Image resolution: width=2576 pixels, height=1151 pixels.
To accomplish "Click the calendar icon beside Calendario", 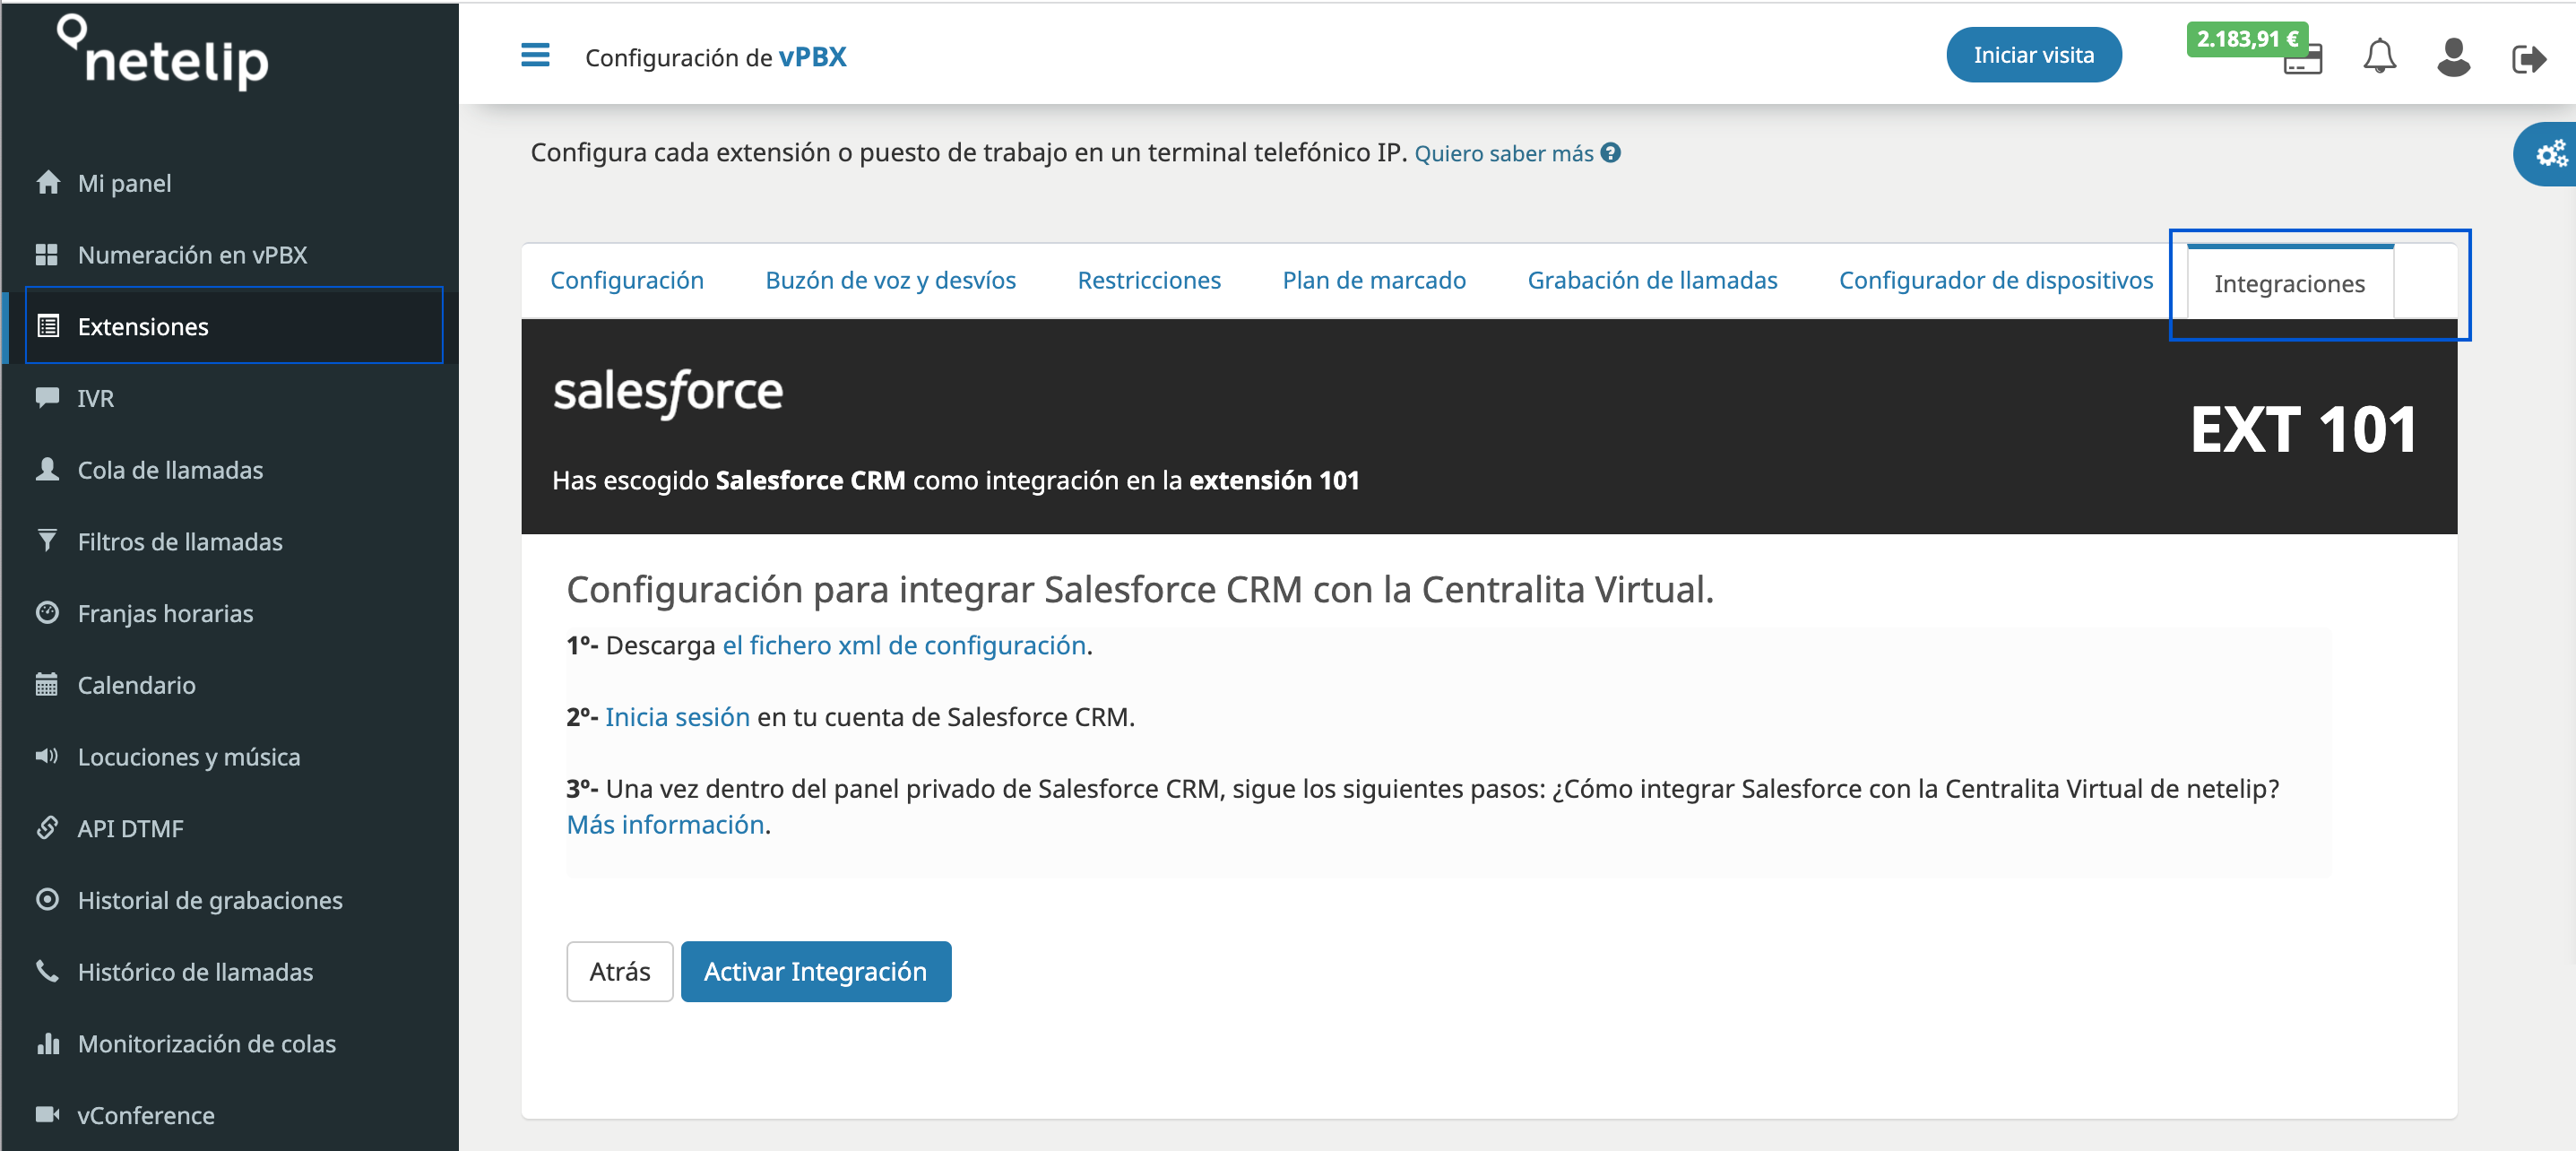I will [x=47, y=684].
